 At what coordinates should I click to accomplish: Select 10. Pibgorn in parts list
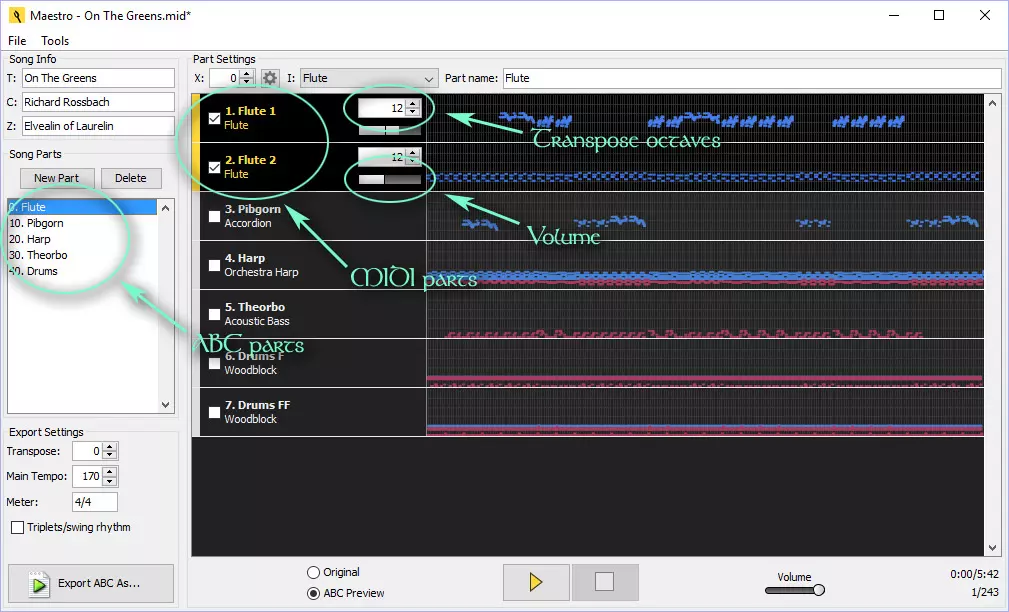82,223
